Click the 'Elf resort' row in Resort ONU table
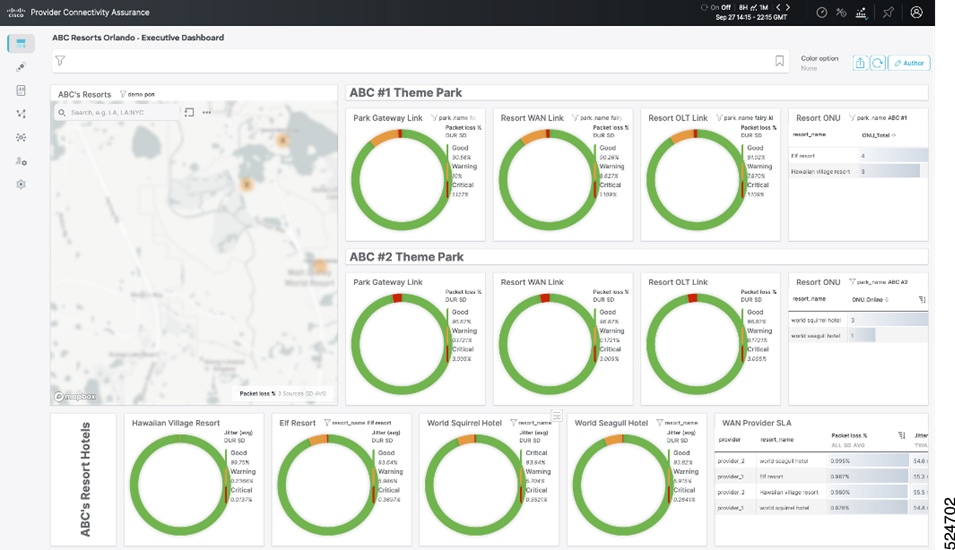 click(x=858, y=156)
